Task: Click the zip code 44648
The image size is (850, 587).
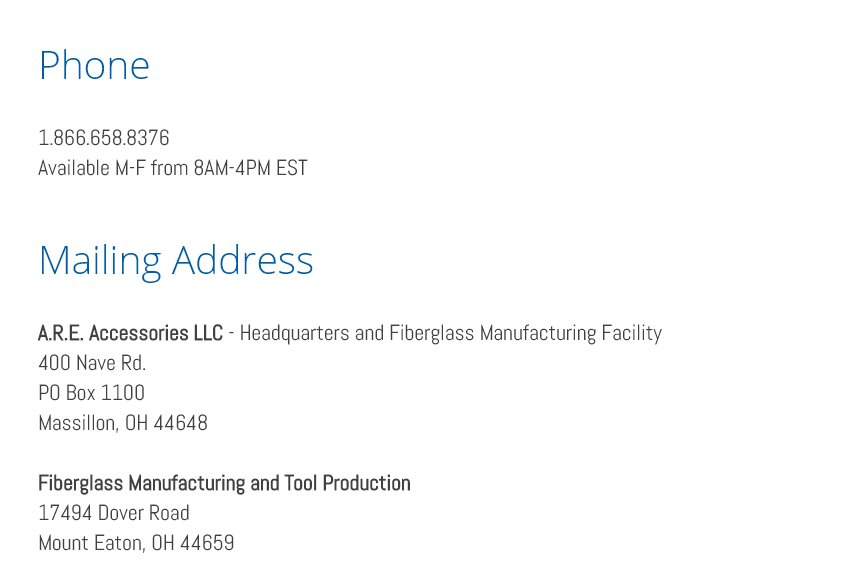Action: point(181,423)
